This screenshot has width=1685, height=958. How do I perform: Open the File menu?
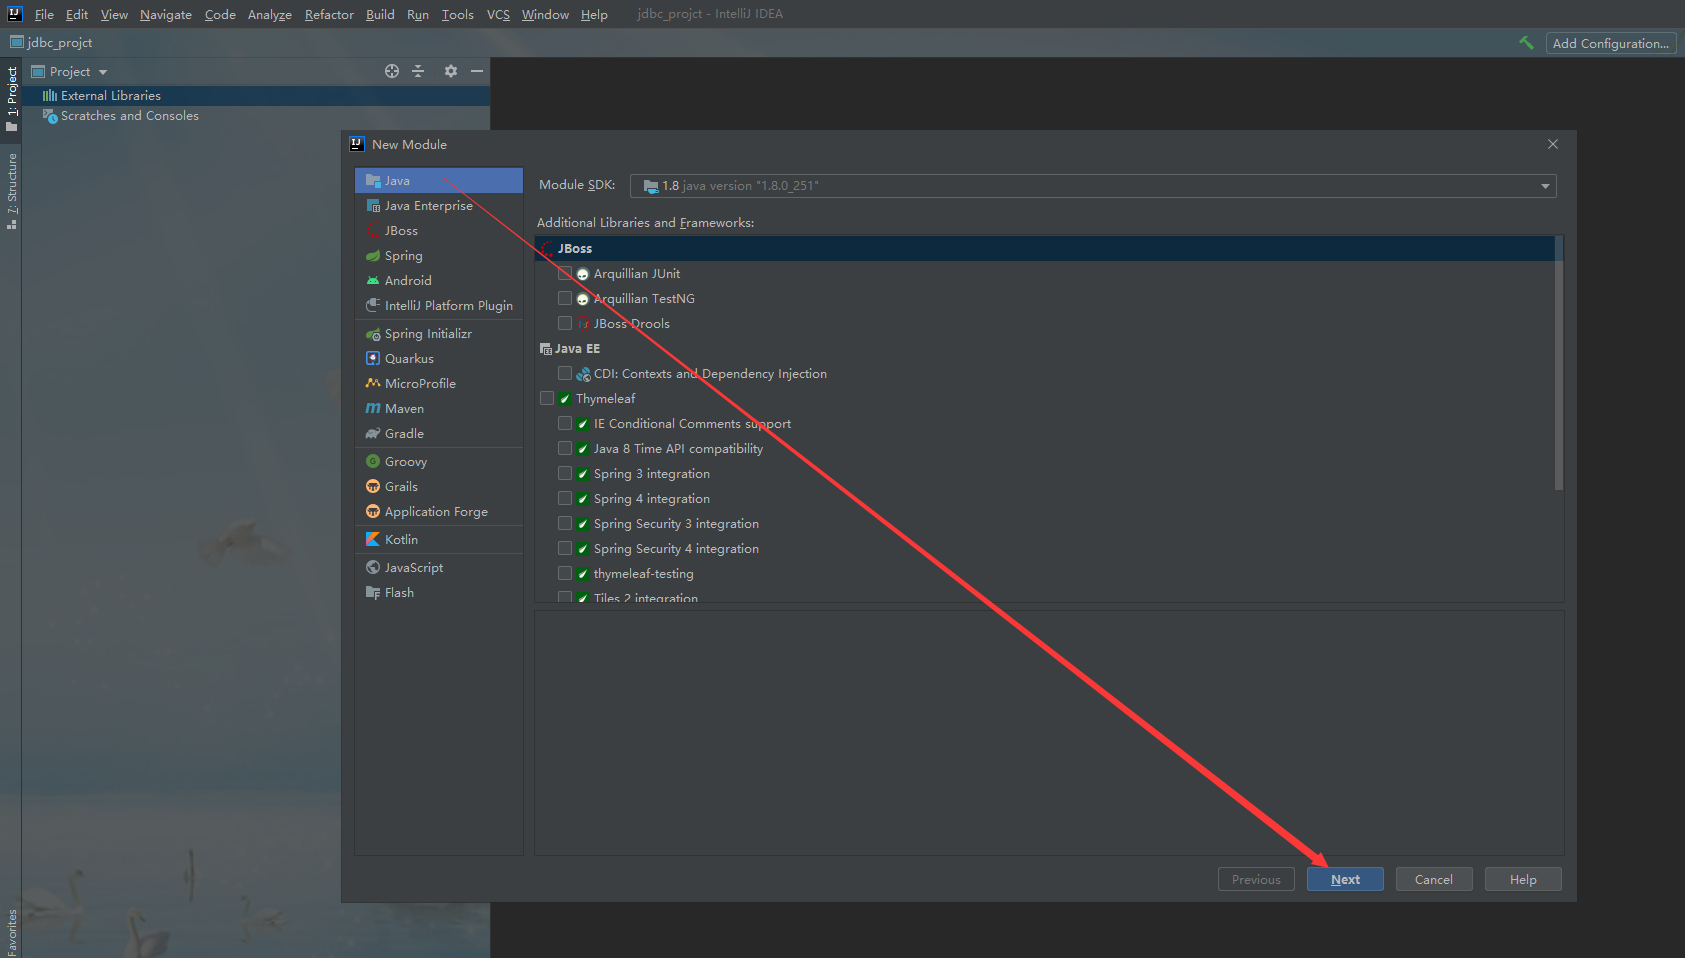44,14
